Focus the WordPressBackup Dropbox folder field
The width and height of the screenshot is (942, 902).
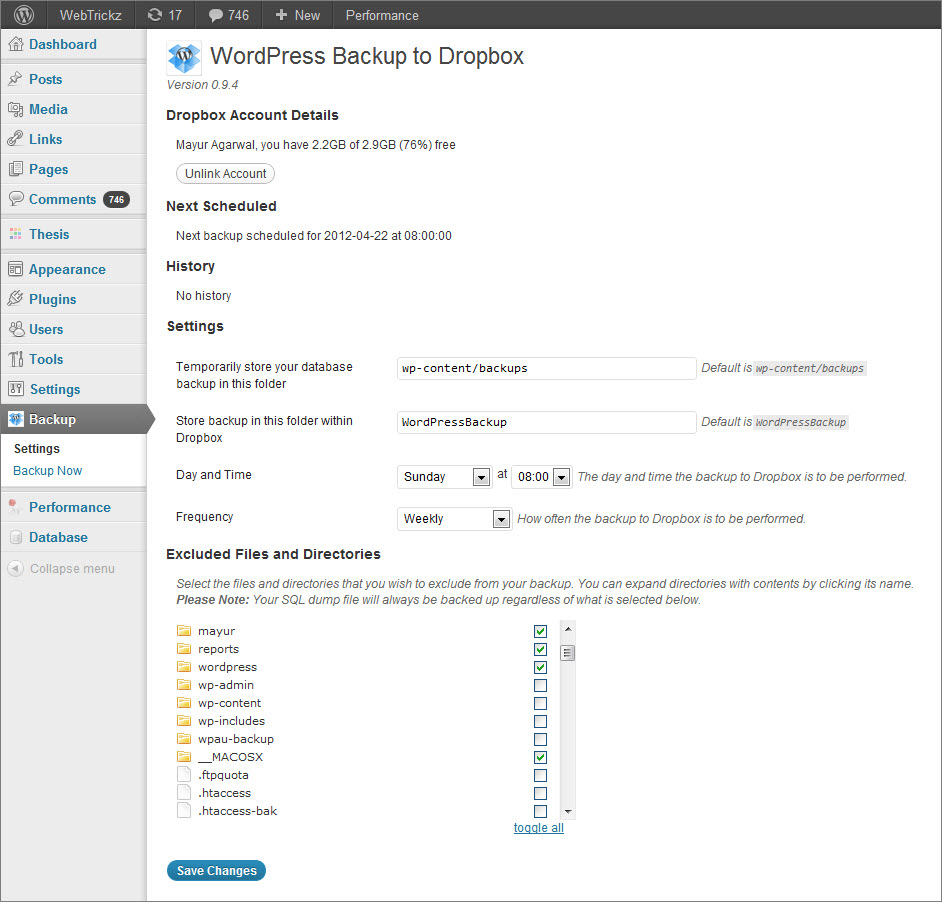[547, 422]
